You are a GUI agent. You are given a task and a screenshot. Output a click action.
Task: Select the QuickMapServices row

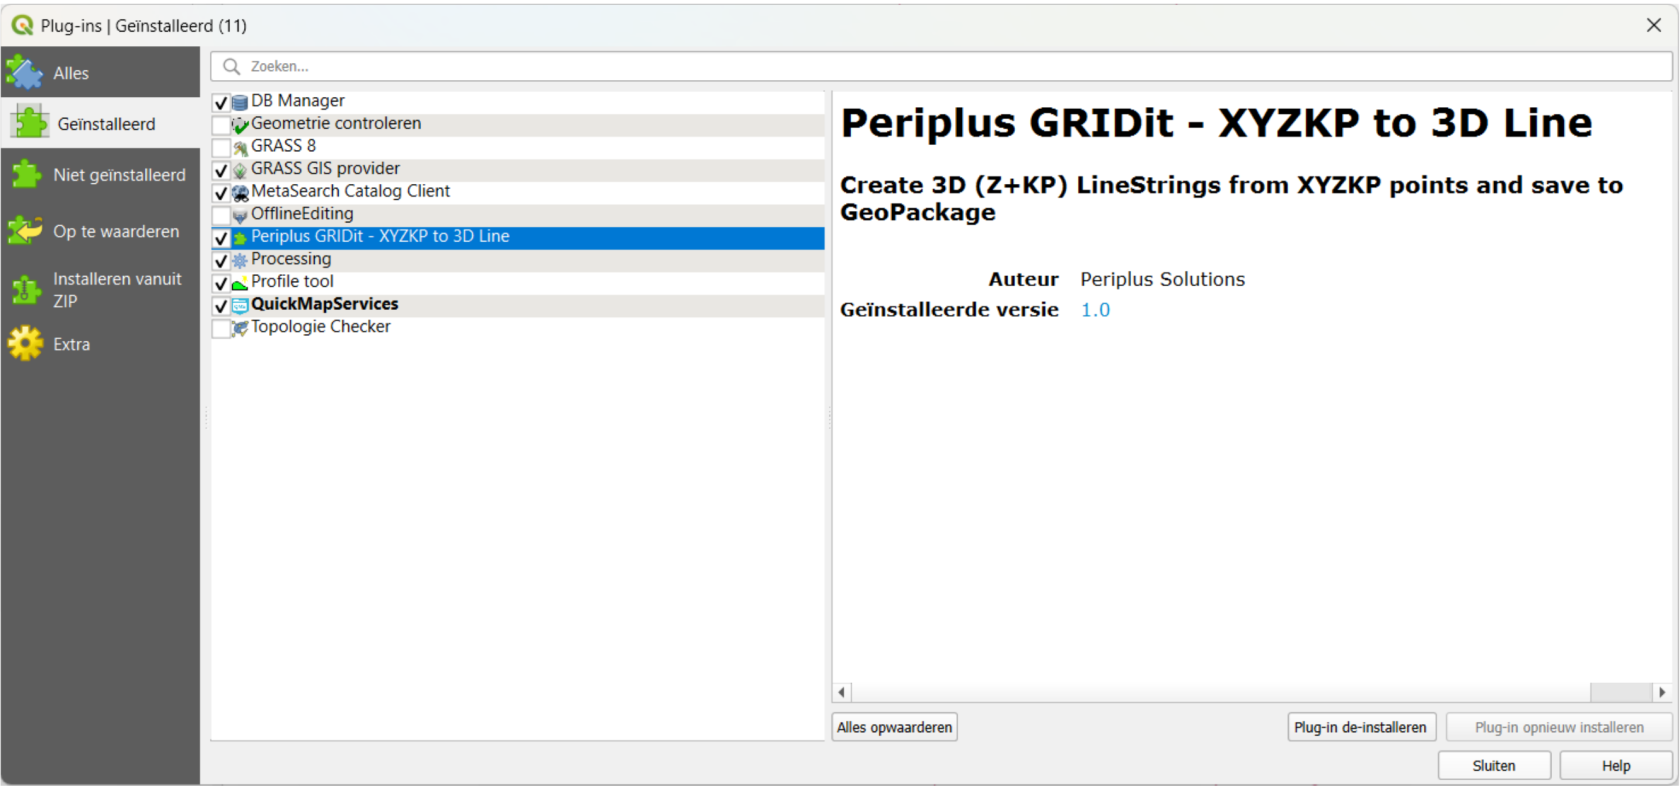click(518, 304)
